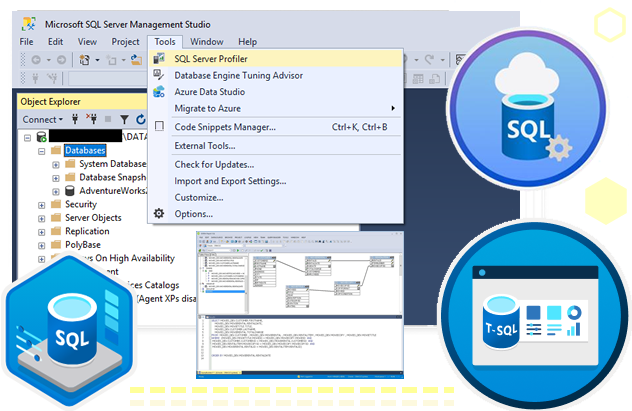Expand the Server Objects folder

42,218
